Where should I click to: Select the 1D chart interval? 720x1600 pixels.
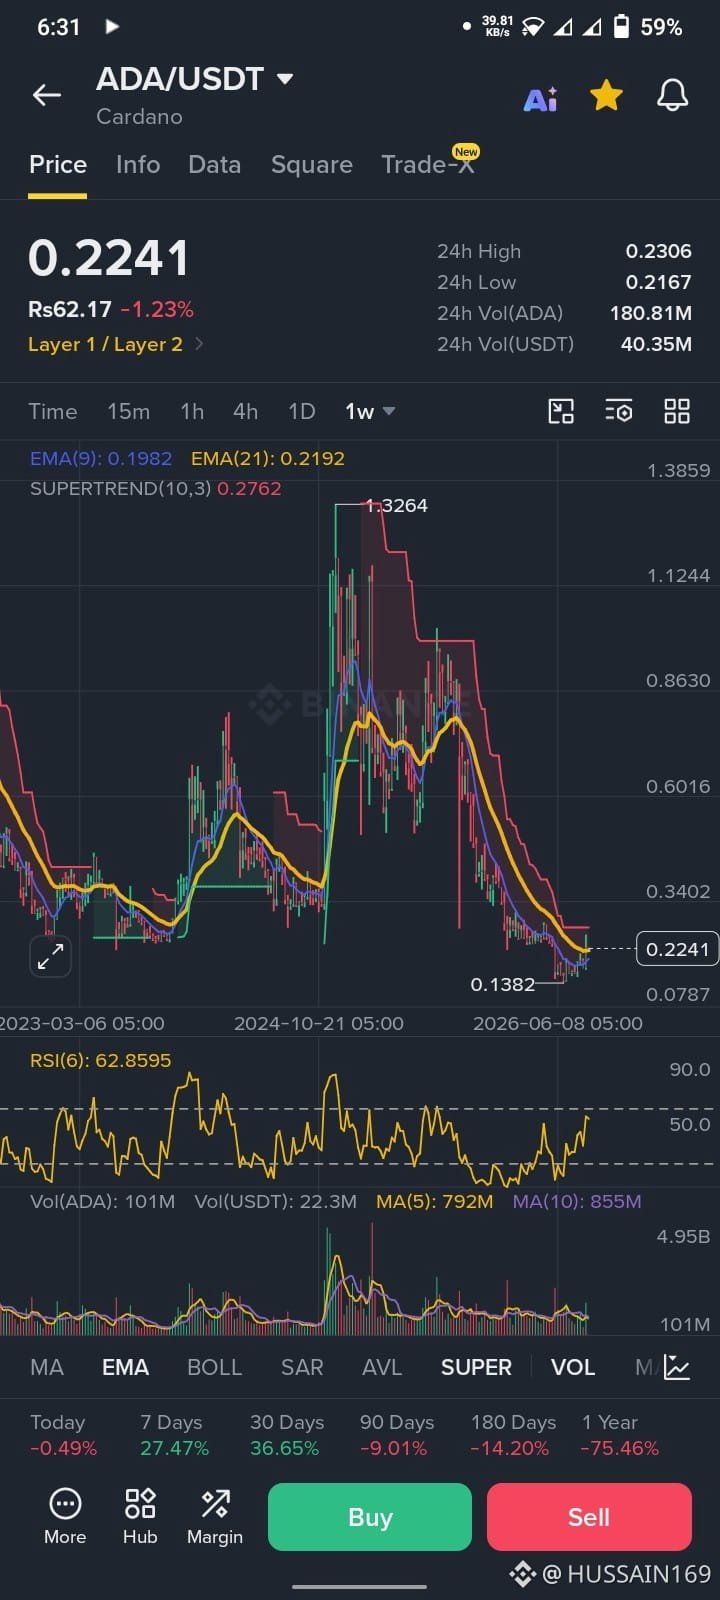click(x=301, y=411)
